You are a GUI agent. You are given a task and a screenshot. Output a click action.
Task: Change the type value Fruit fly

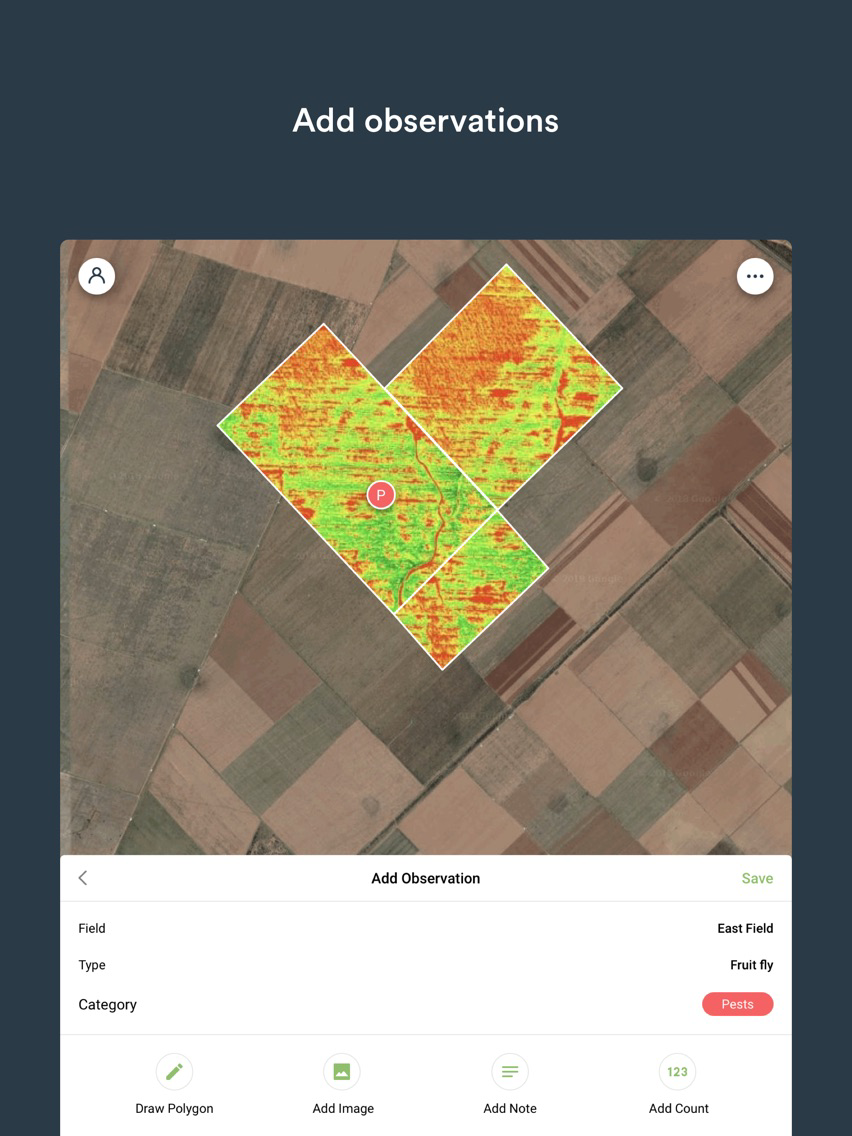[751, 965]
